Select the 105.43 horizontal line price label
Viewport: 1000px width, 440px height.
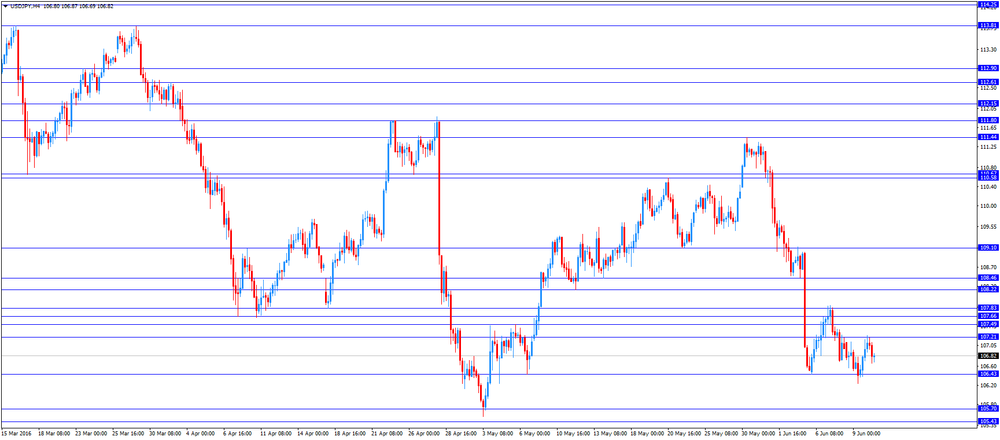tap(988, 422)
